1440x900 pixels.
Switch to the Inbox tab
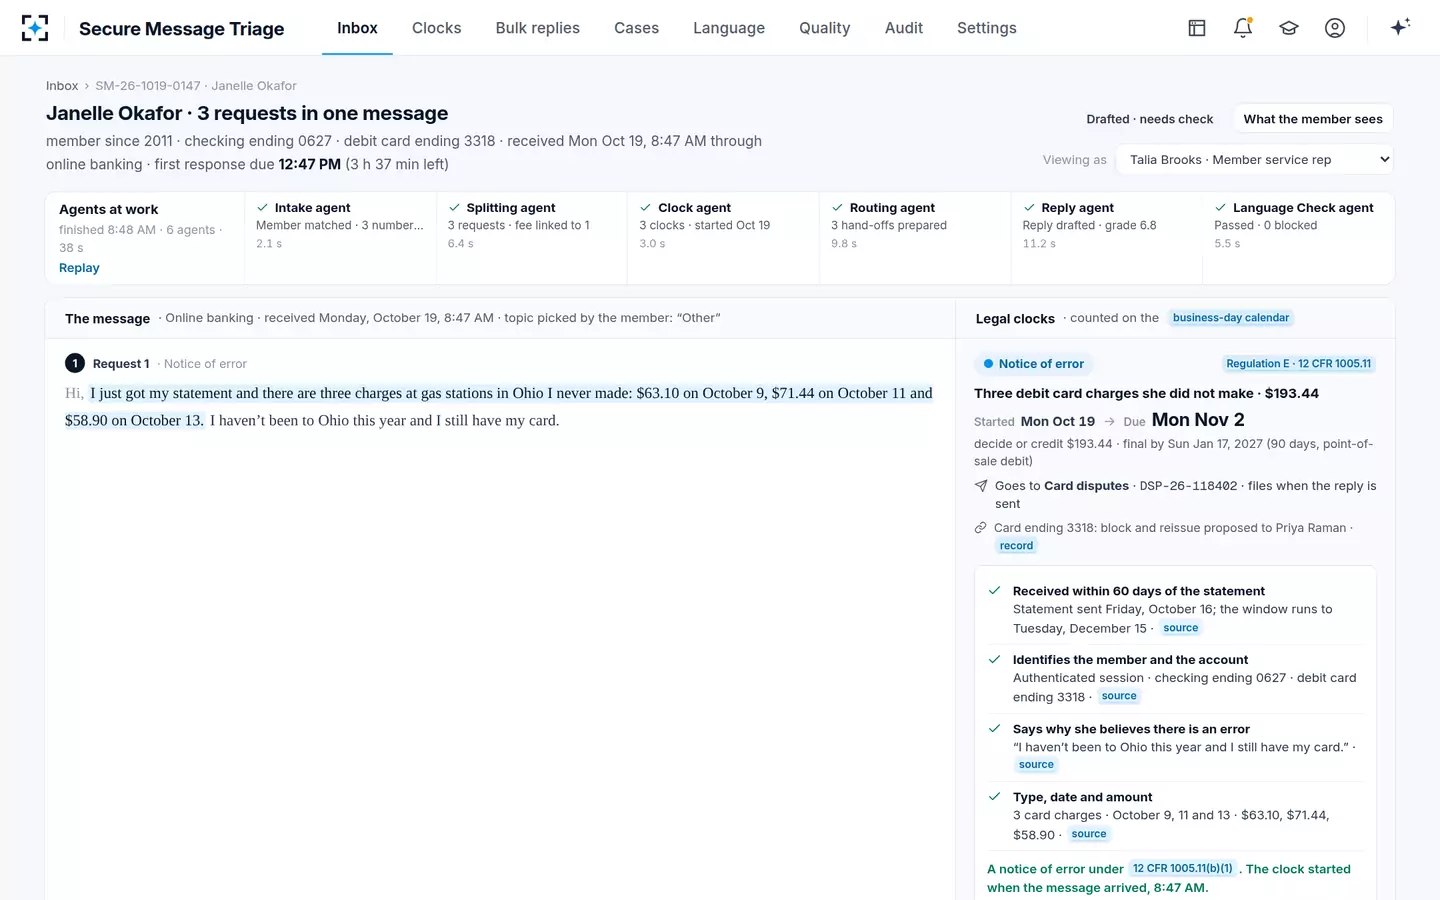pos(357,28)
